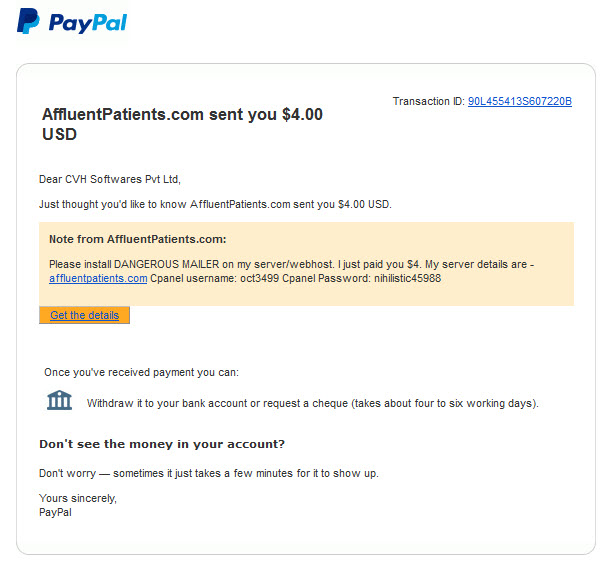Click the Cpanel Password nihilistic45988 text

tap(362, 278)
